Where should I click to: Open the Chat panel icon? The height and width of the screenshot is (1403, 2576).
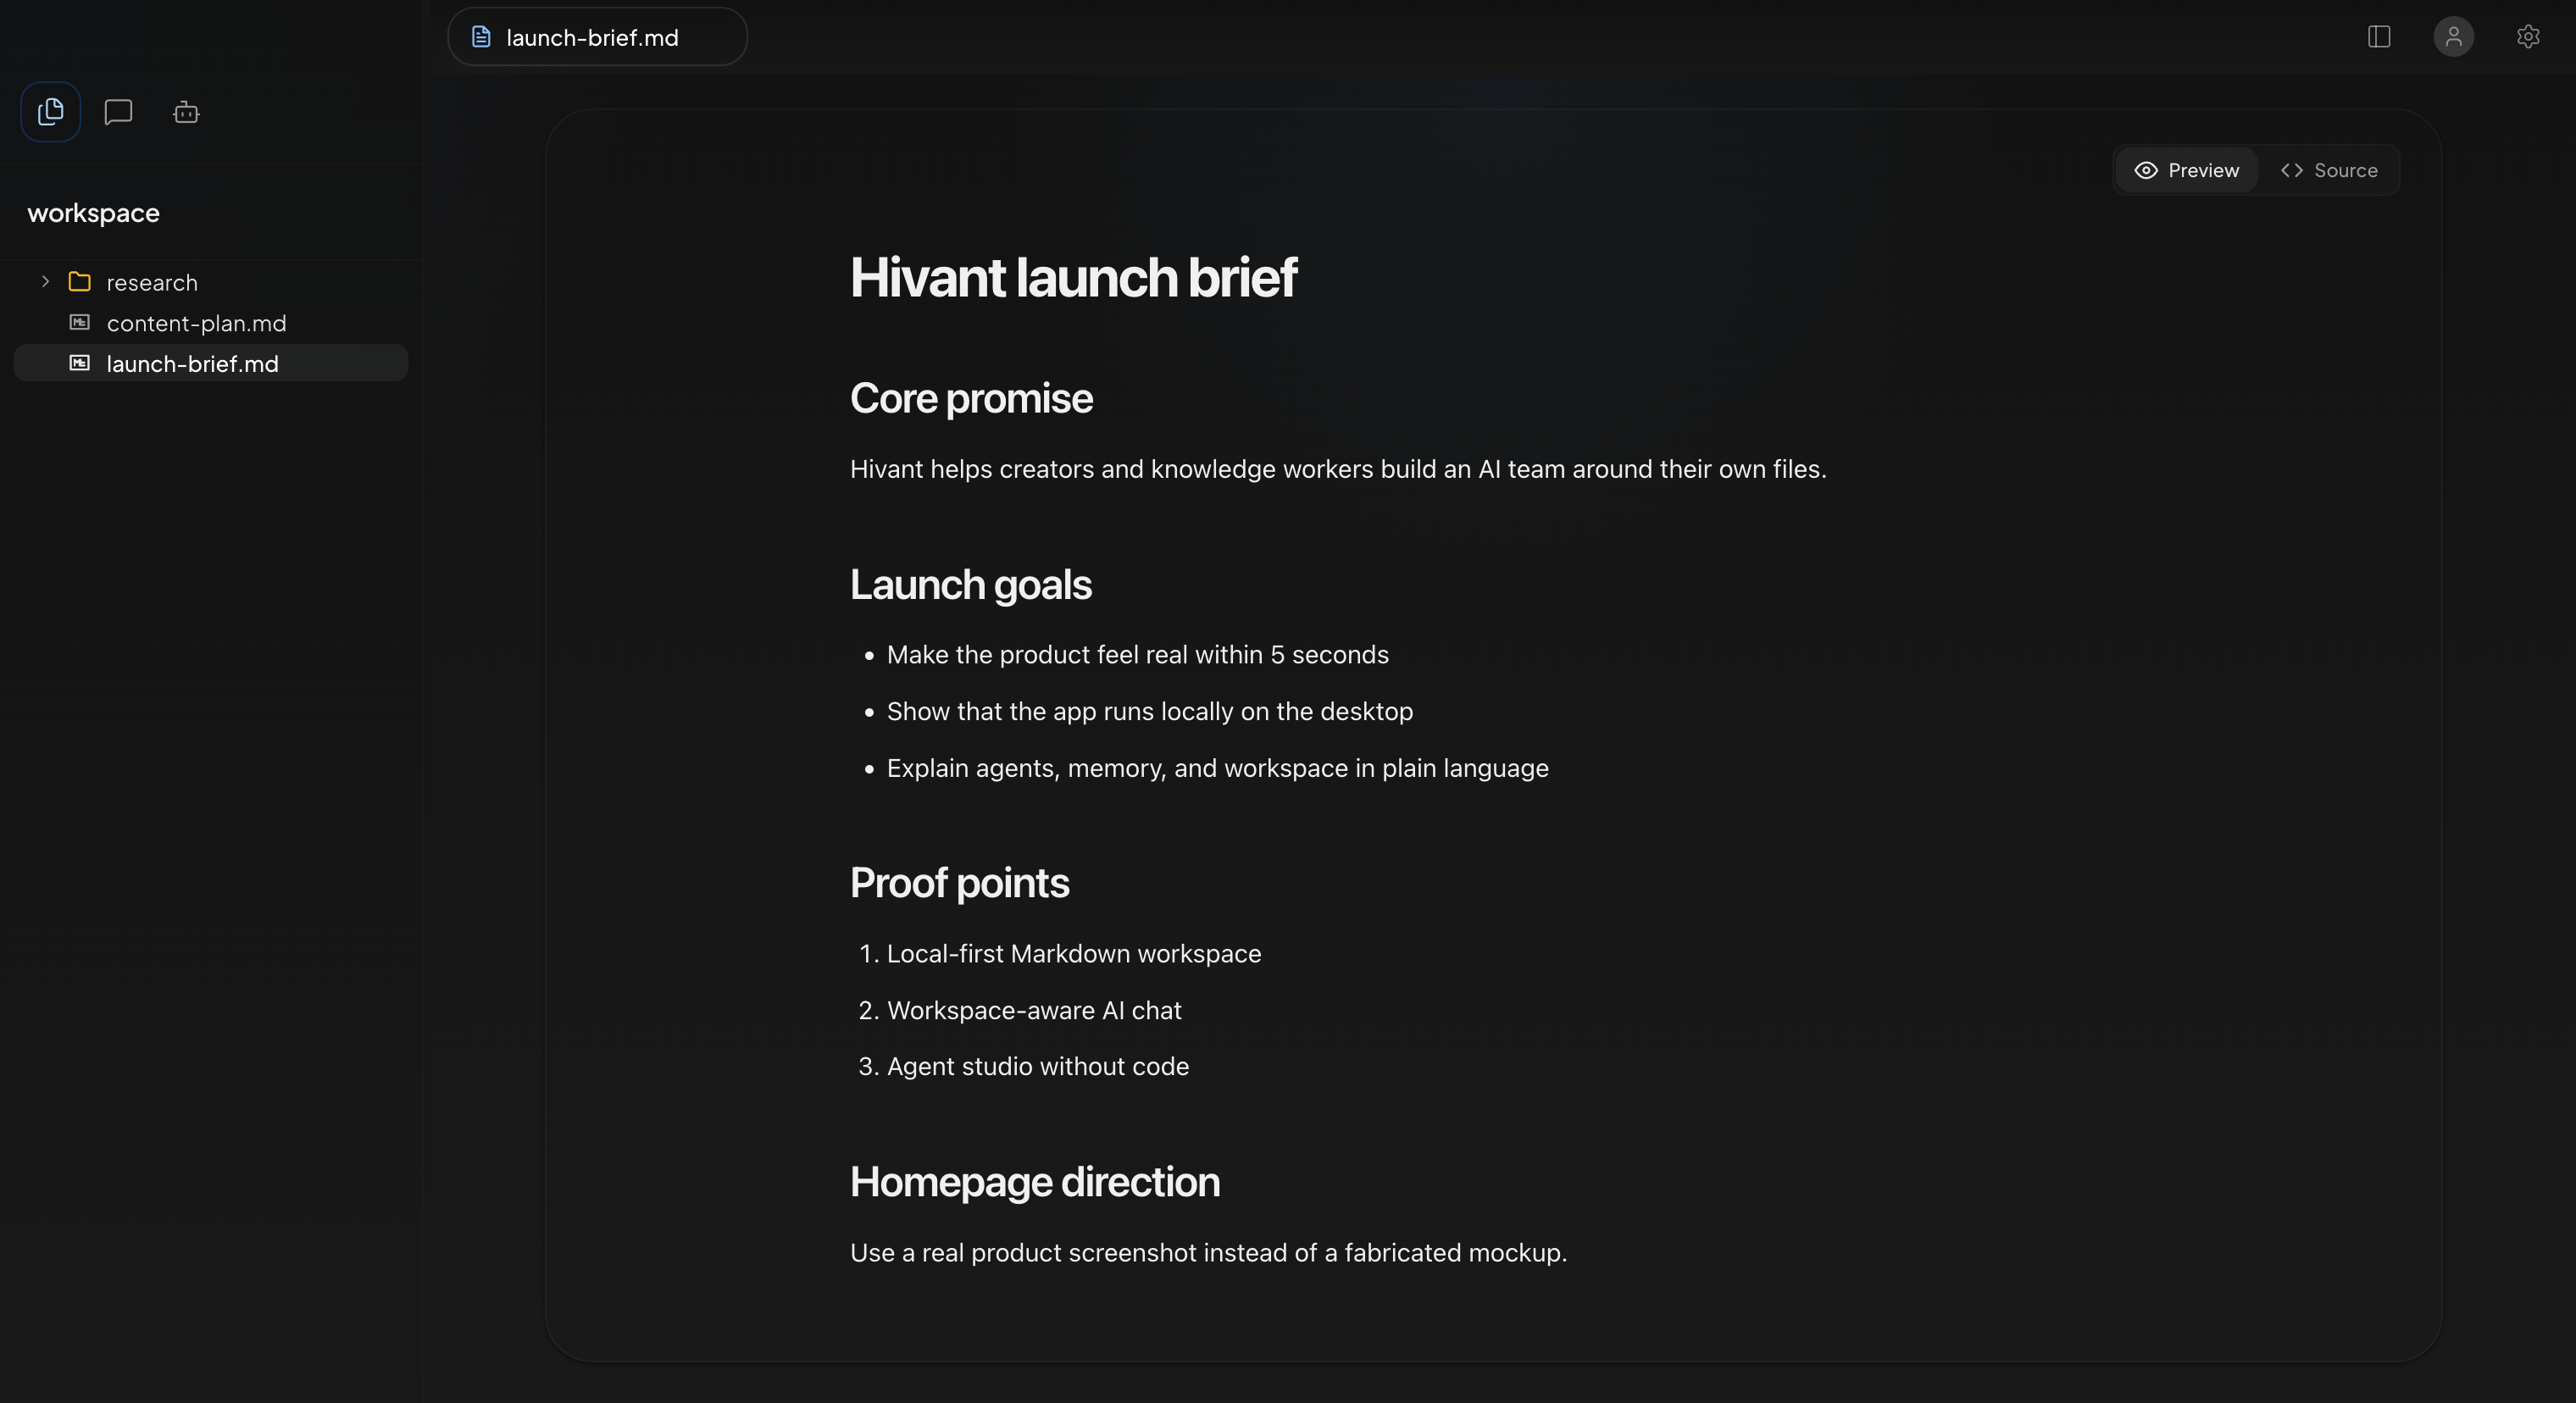(x=117, y=111)
